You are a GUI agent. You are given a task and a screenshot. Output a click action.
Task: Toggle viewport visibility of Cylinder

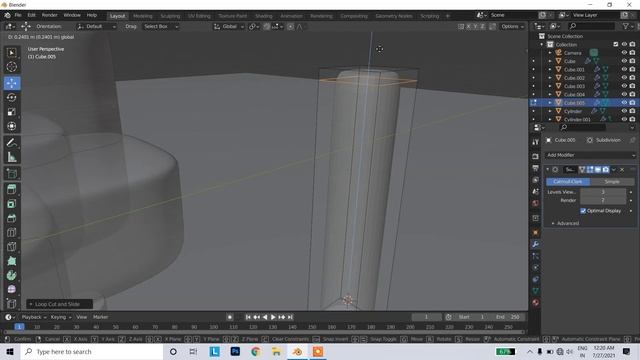[x=624, y=111]
